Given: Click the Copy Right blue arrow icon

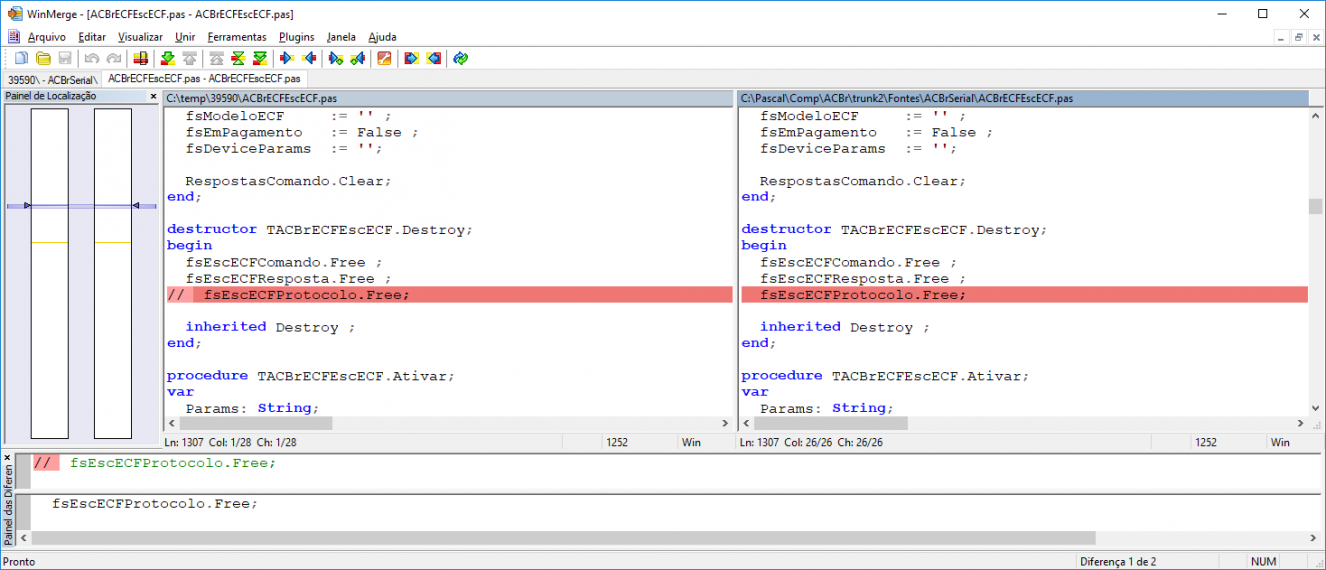Looking at the screenshot, I should [287, 58].
